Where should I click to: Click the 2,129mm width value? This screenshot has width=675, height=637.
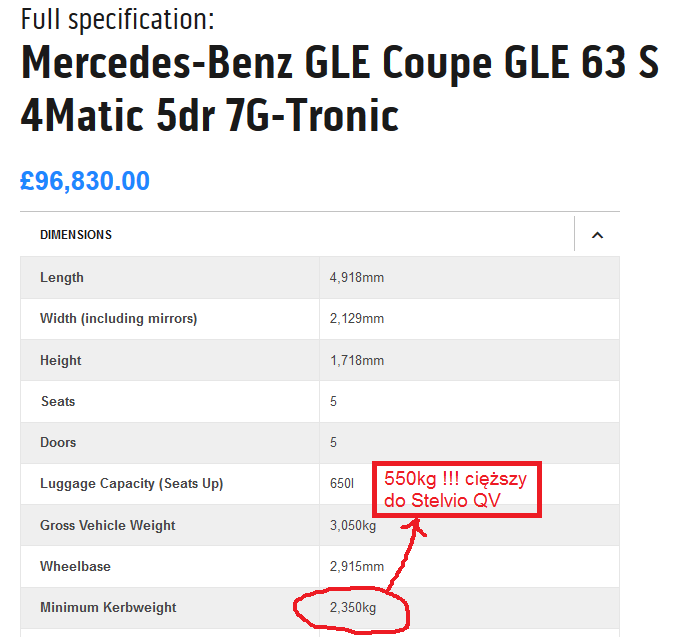point(357,318)
